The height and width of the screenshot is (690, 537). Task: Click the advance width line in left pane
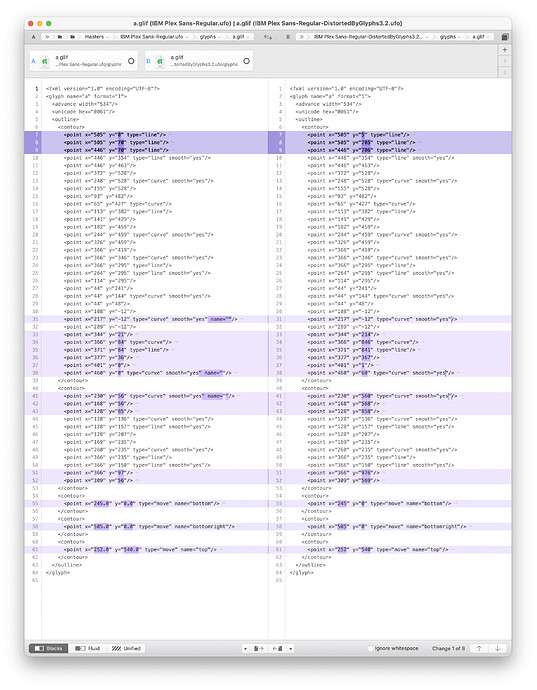tap(85, 104)
